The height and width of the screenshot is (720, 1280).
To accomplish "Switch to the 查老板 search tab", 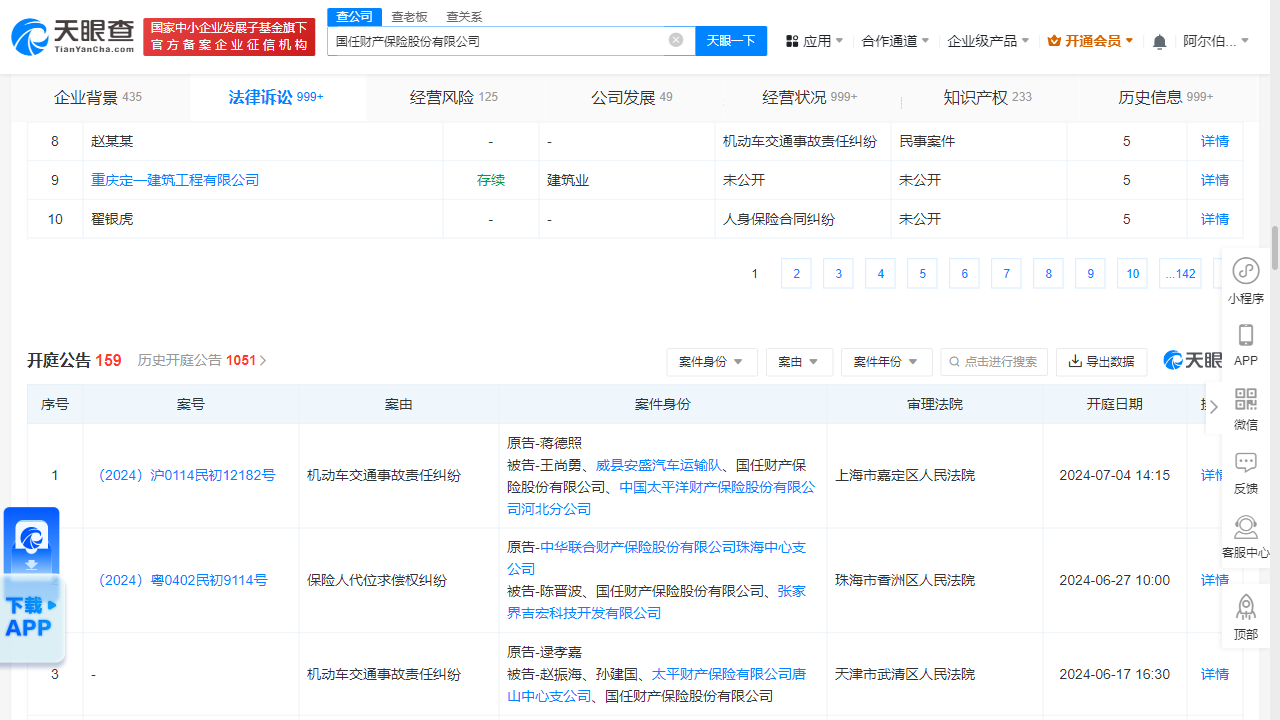I will [410, 17].
